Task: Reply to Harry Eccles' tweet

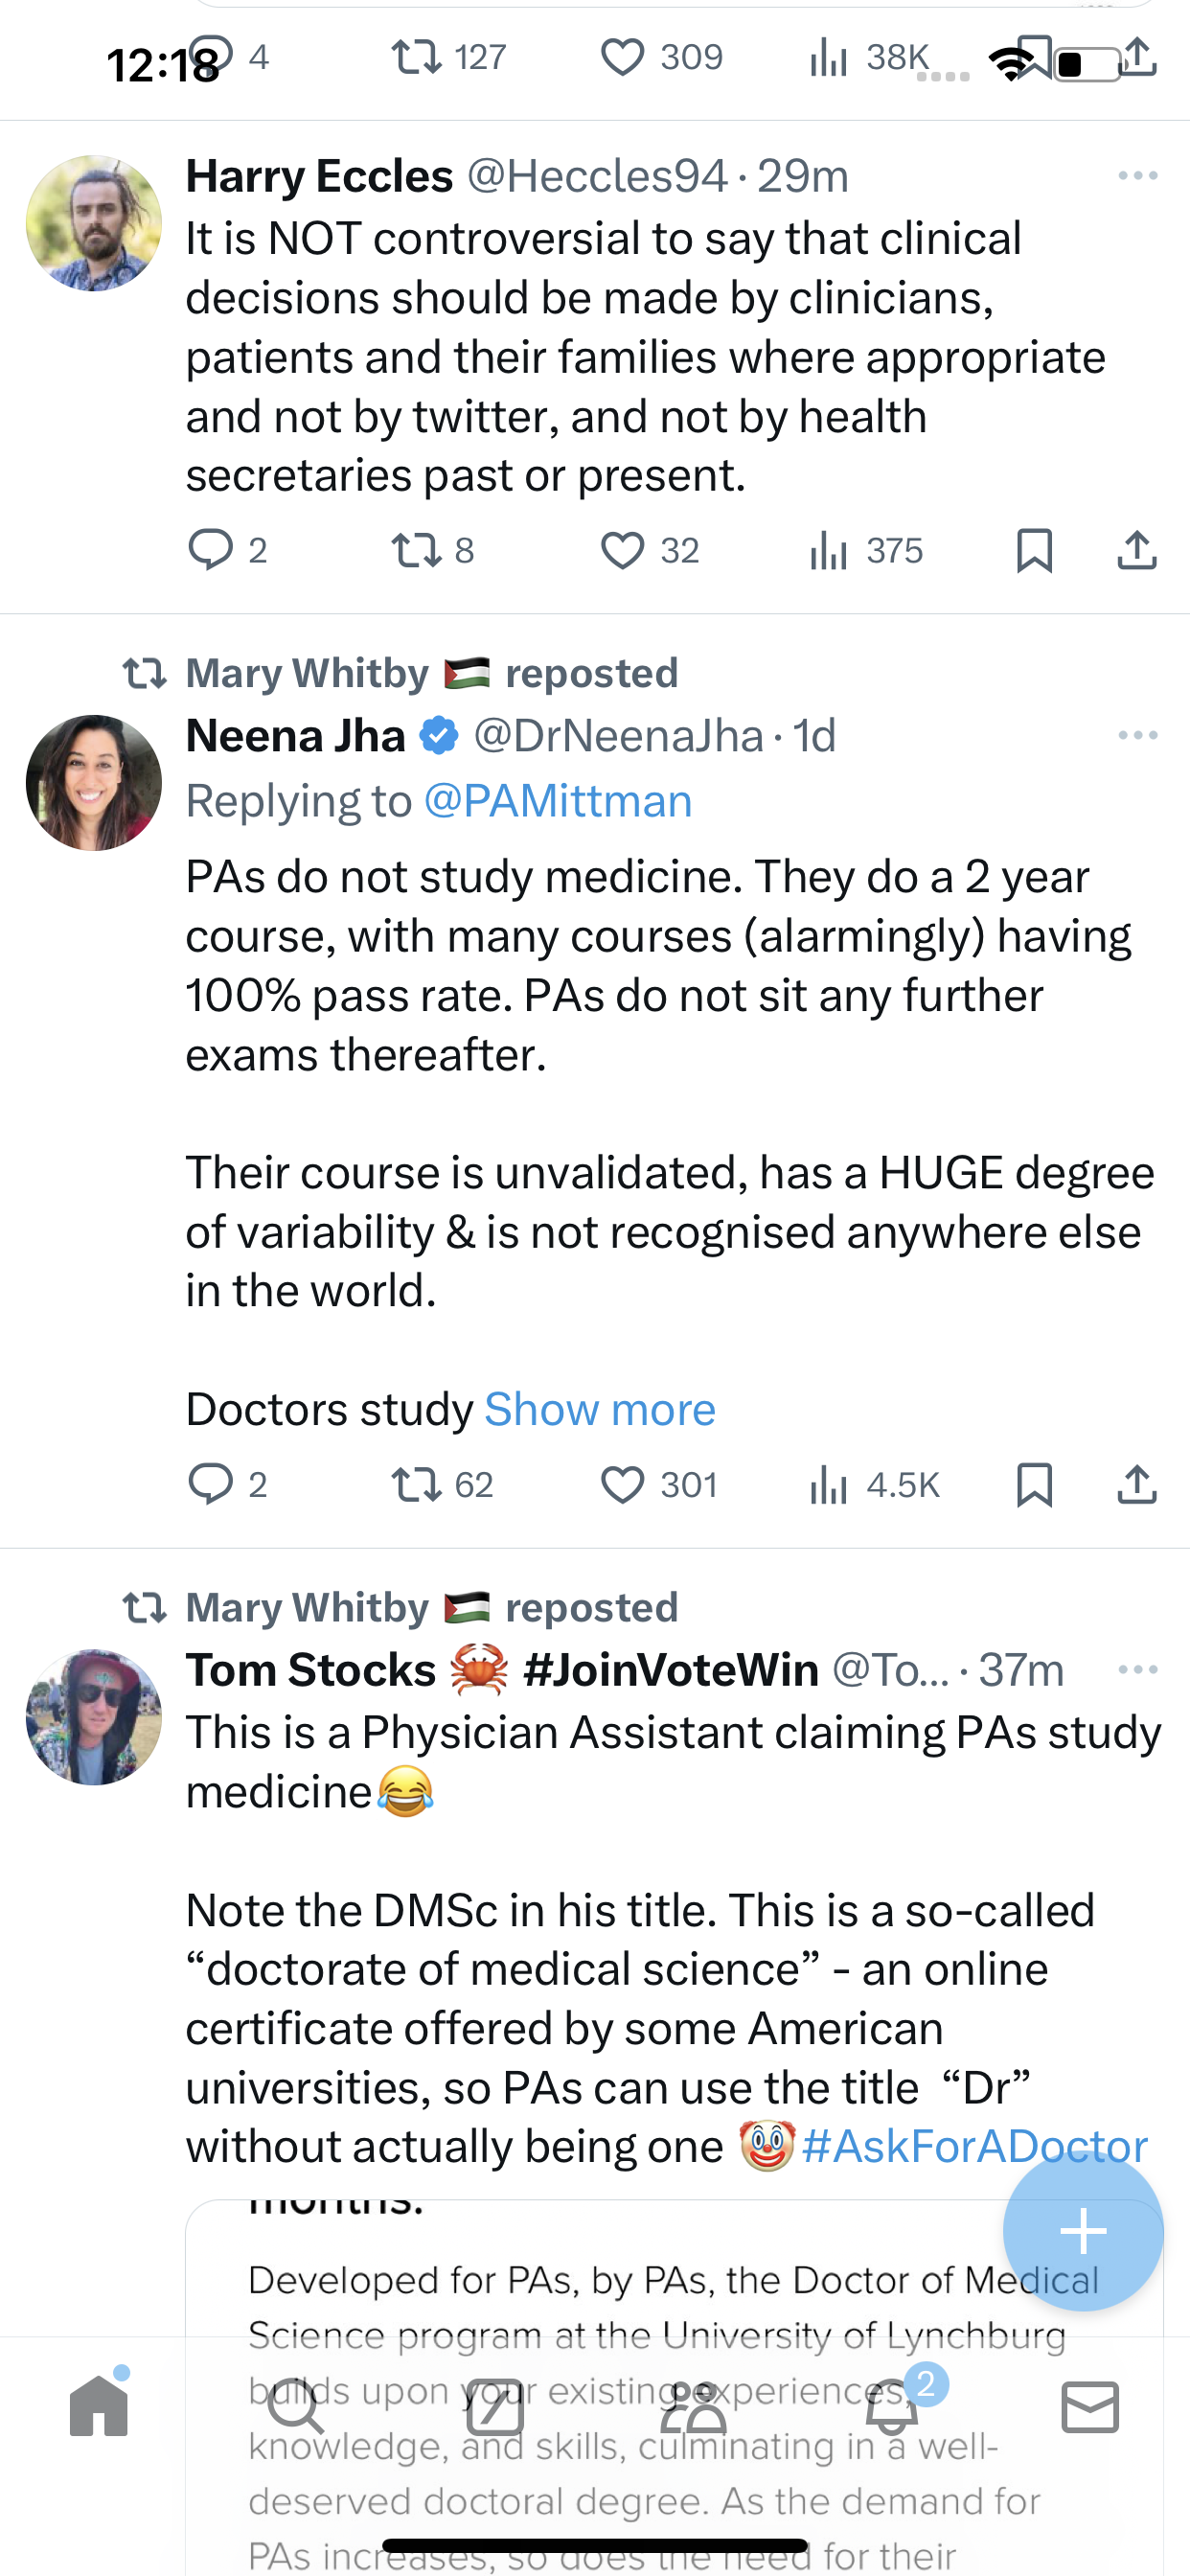Action: 210,551
